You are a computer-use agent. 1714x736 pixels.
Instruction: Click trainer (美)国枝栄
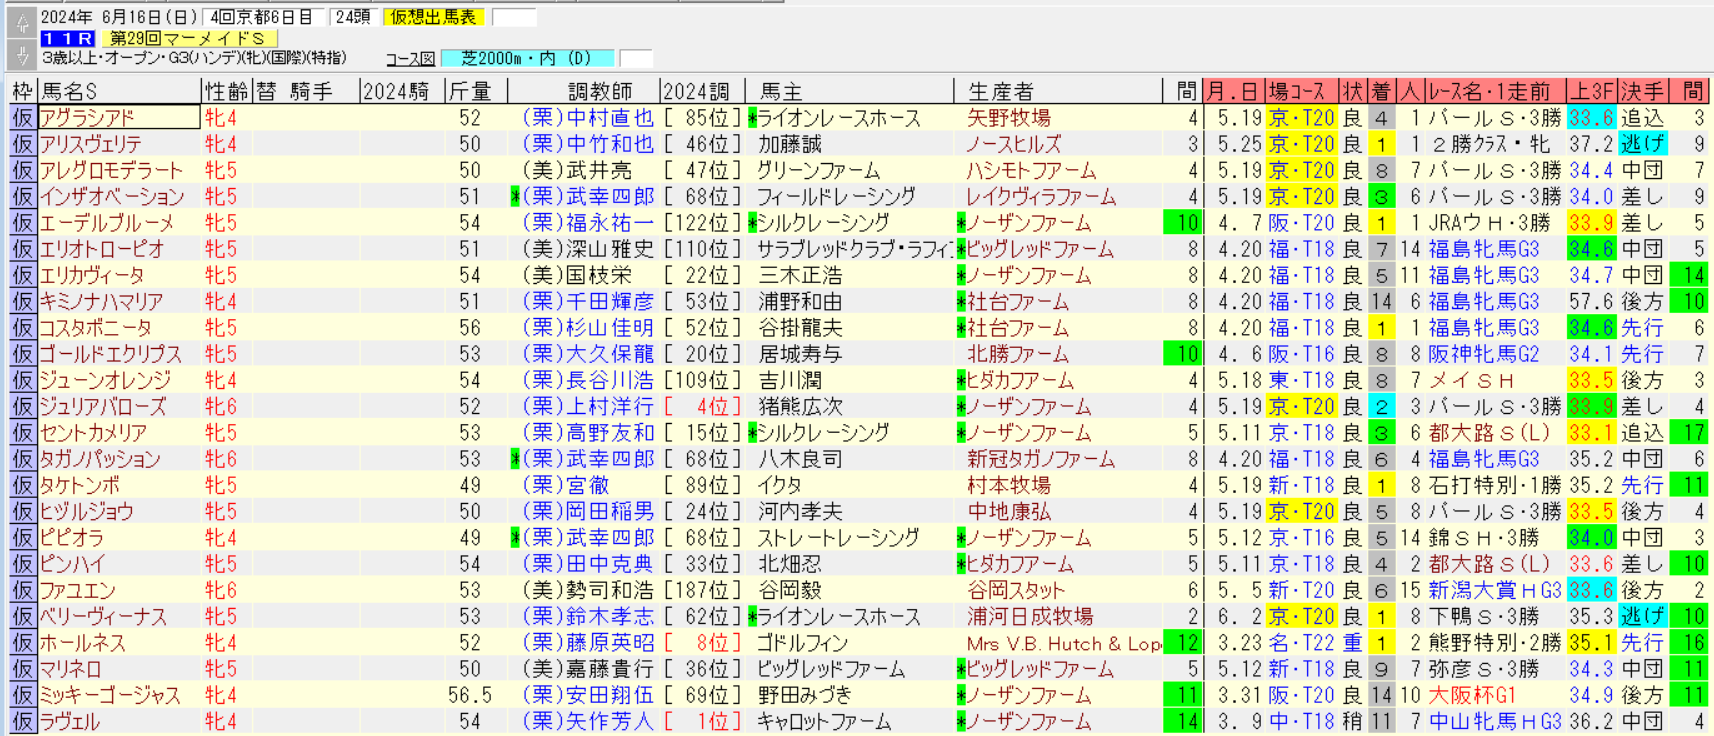pos(576,275)
